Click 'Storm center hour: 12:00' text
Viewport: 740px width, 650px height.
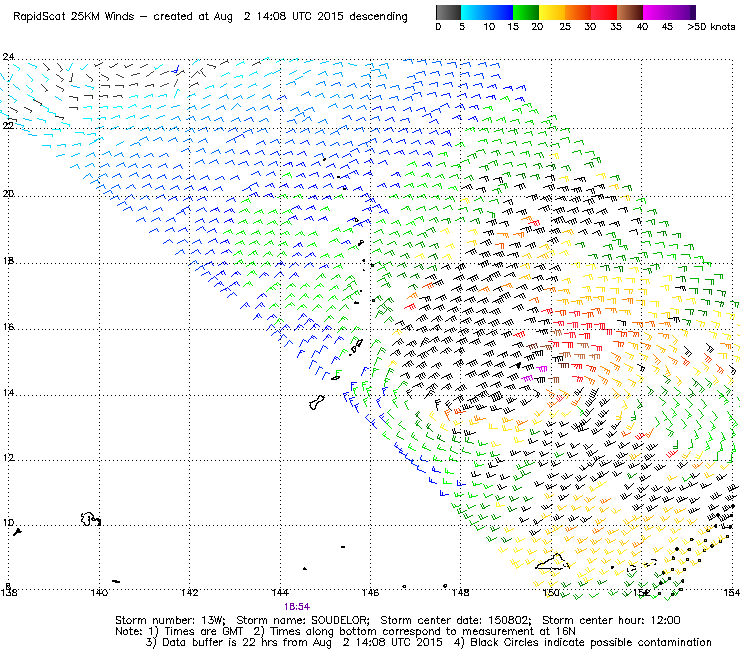[611, 620]
